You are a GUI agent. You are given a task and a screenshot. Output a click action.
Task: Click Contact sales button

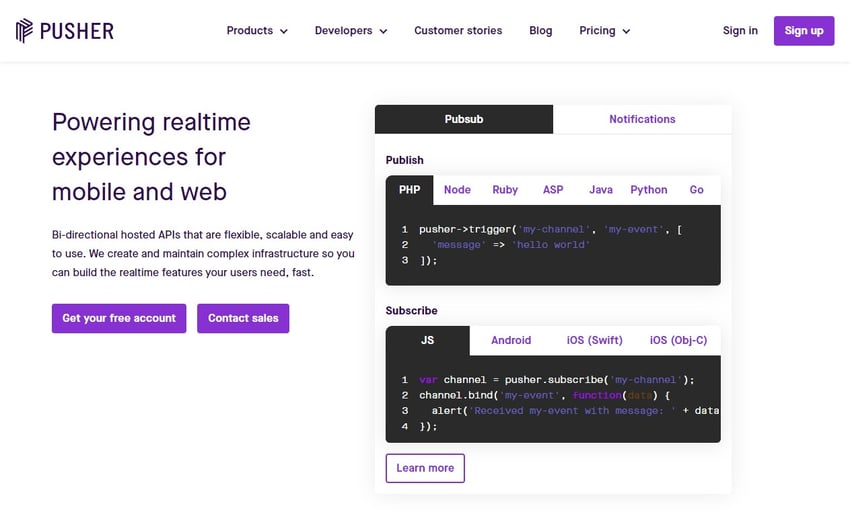[x=243, y=318]
